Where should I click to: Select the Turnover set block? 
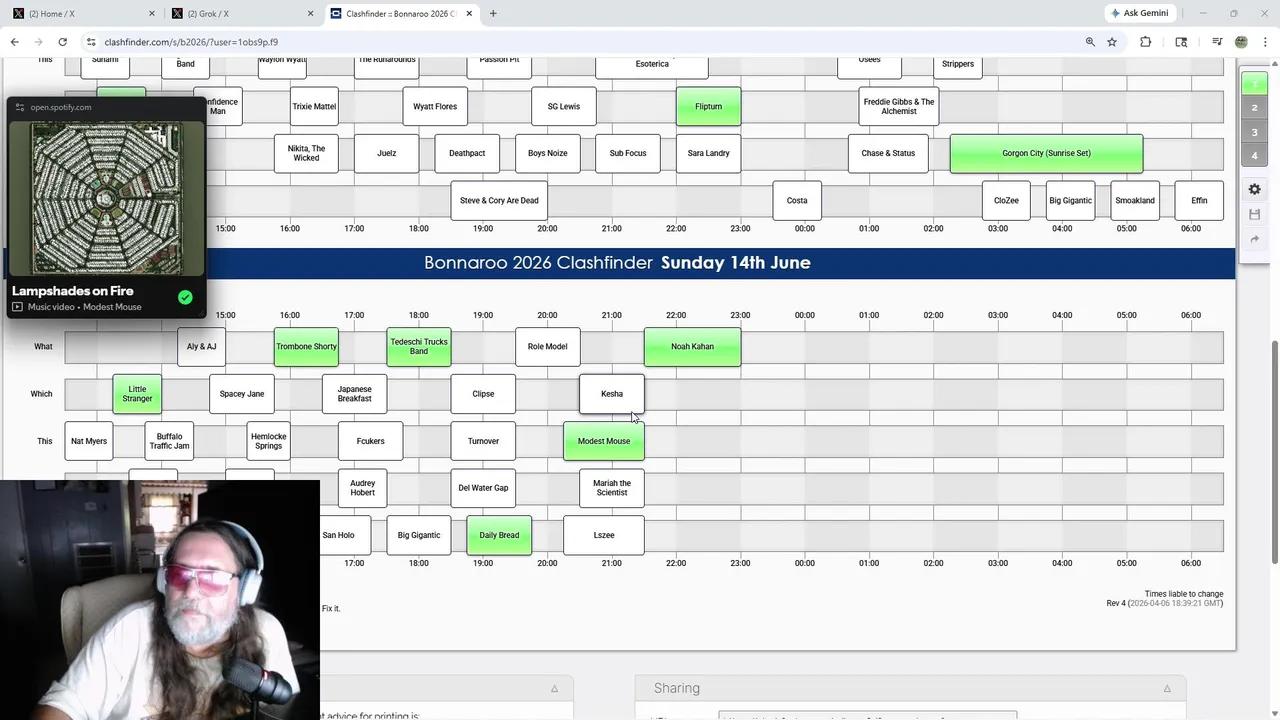tap(483, 441)
